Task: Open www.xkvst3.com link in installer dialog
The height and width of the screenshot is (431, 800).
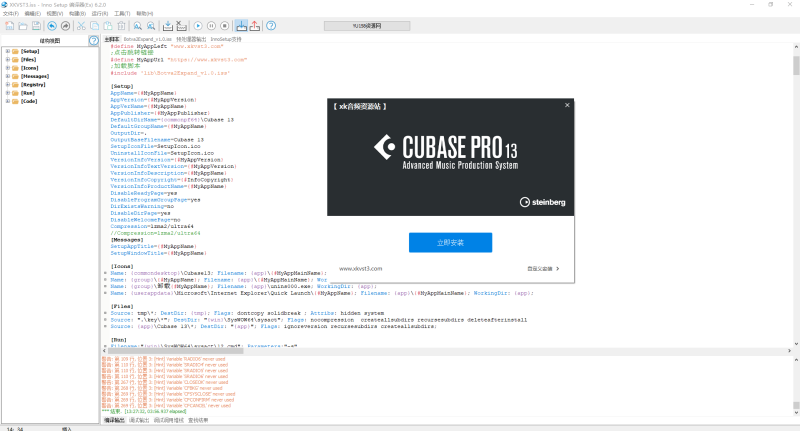Action: (361, 269)
